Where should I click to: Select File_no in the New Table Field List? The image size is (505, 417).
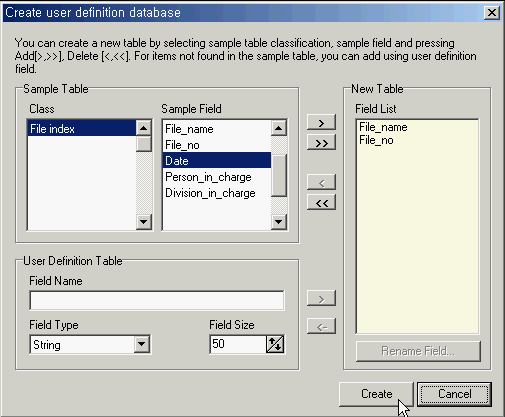pos(376,140)
